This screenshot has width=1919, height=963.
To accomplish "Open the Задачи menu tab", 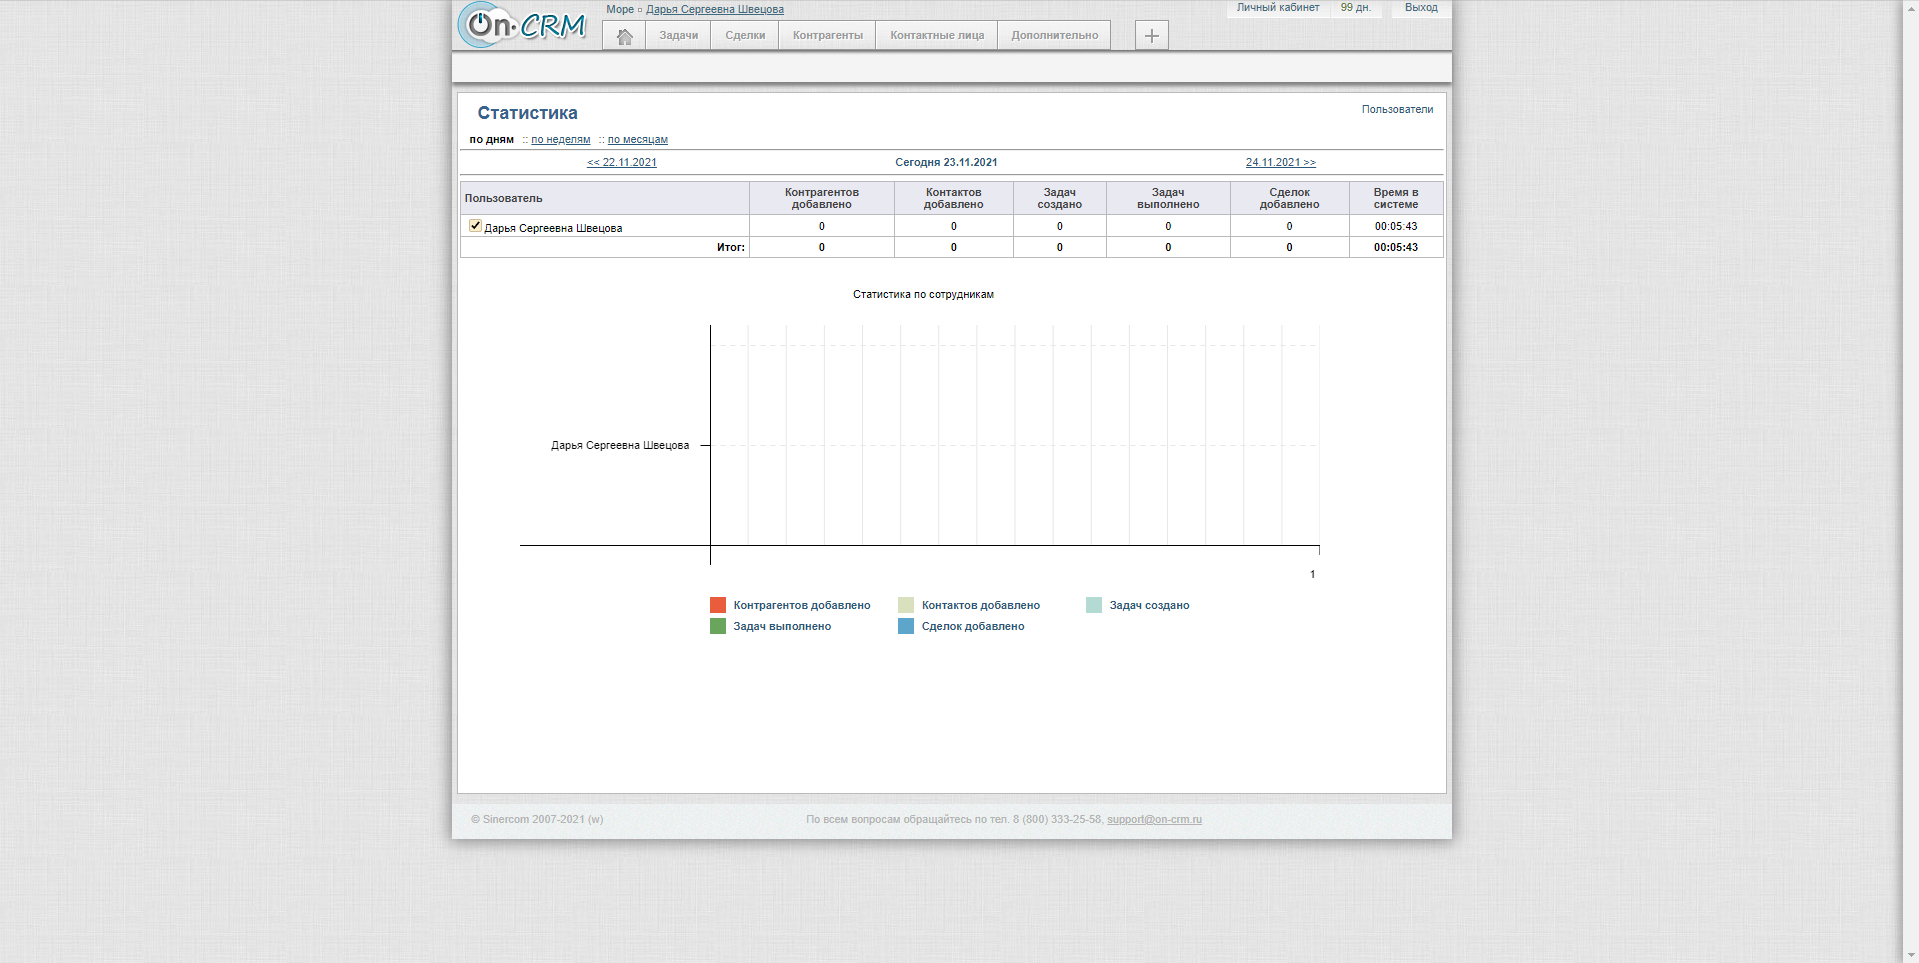I will pos(679,36).
